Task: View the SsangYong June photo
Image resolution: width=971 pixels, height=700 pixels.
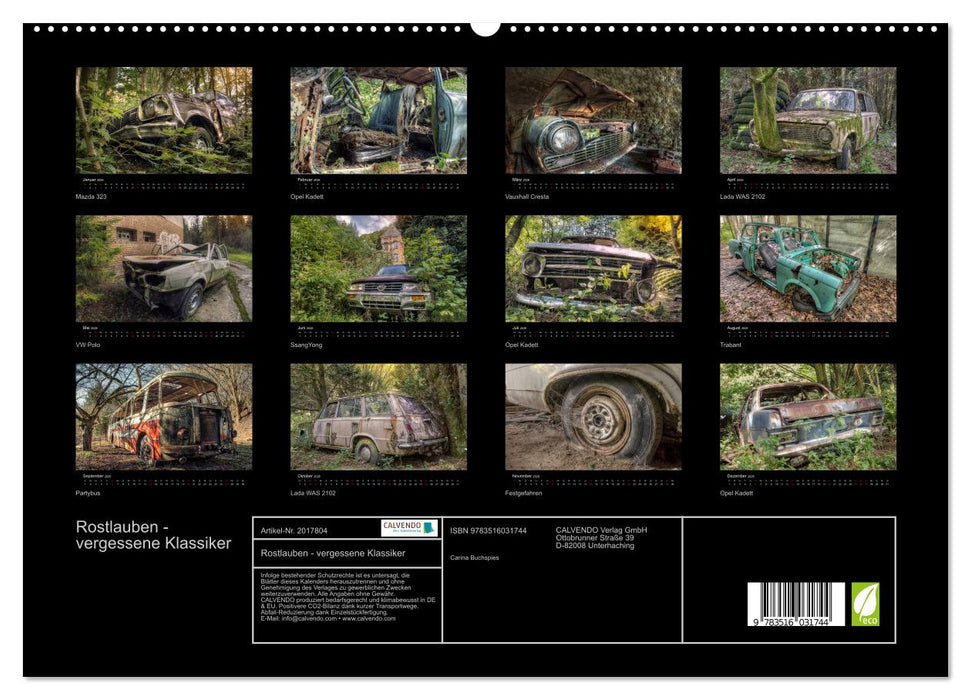Action: (x=378, y=269)
